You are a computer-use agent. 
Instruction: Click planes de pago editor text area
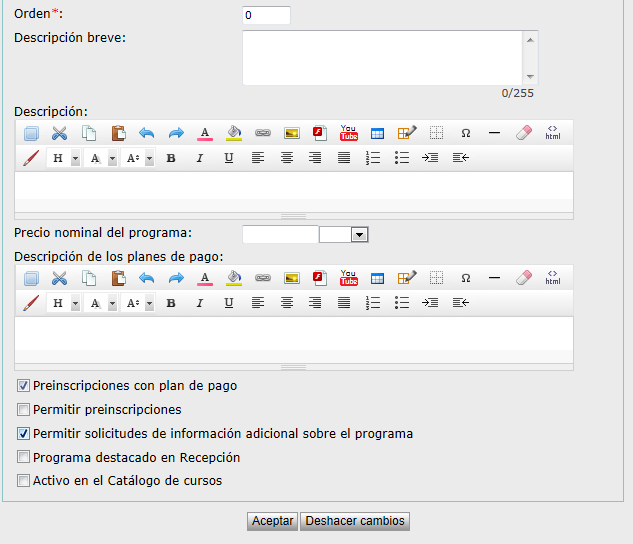(x=294, y=340)
